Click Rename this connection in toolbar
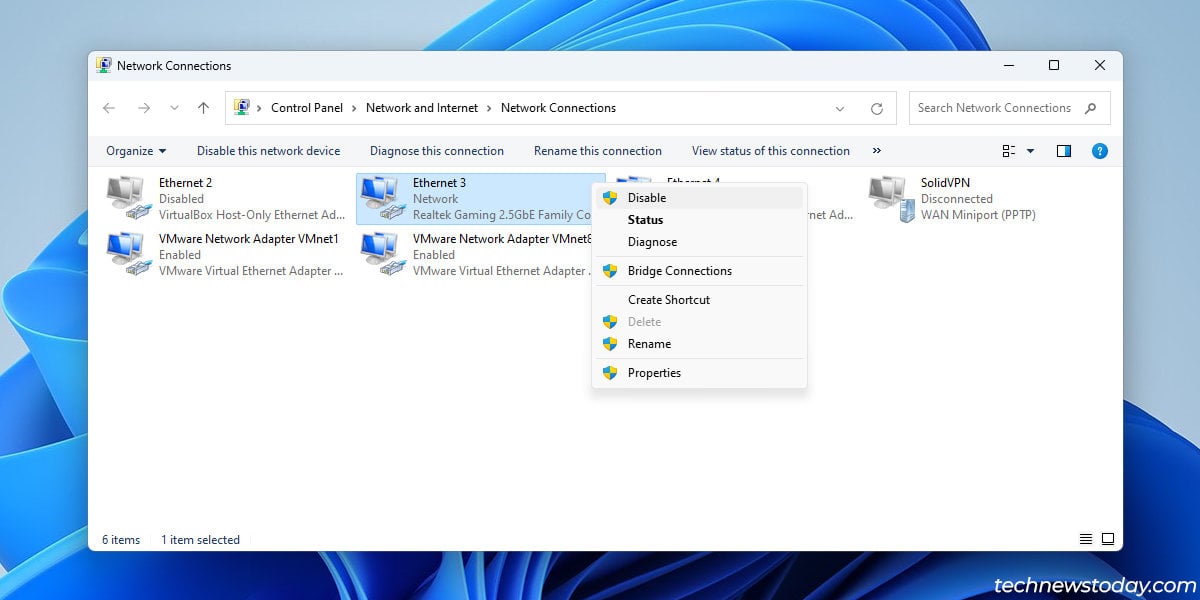 597,151
